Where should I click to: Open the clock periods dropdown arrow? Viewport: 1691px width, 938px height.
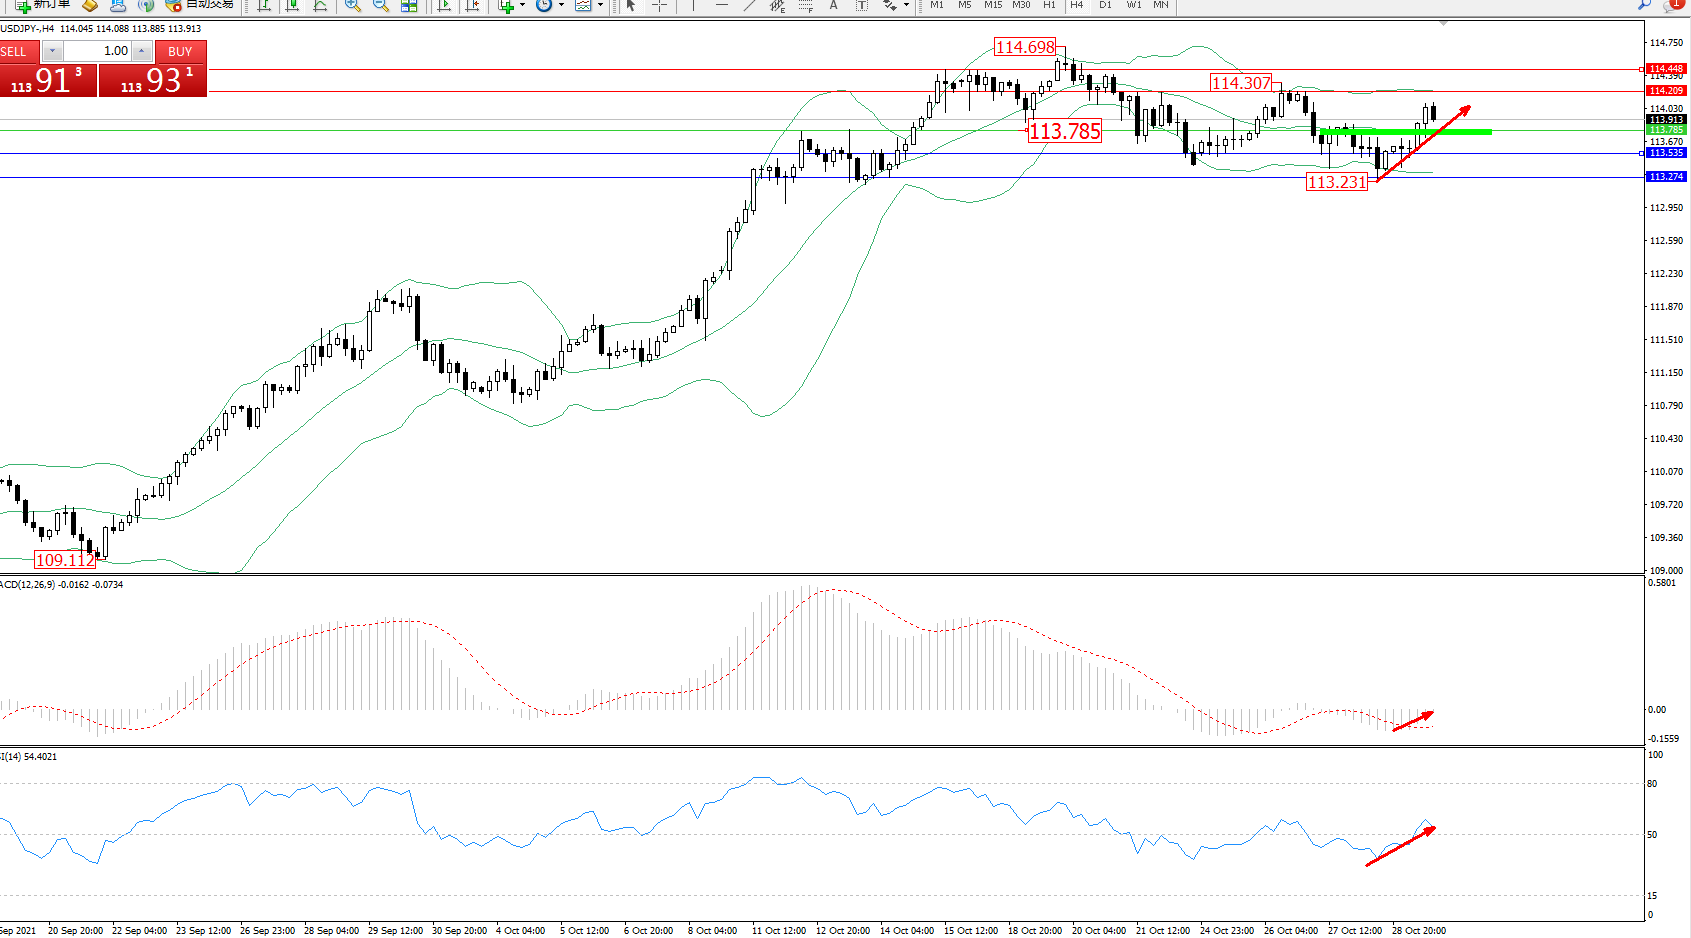tap(561, 5)
